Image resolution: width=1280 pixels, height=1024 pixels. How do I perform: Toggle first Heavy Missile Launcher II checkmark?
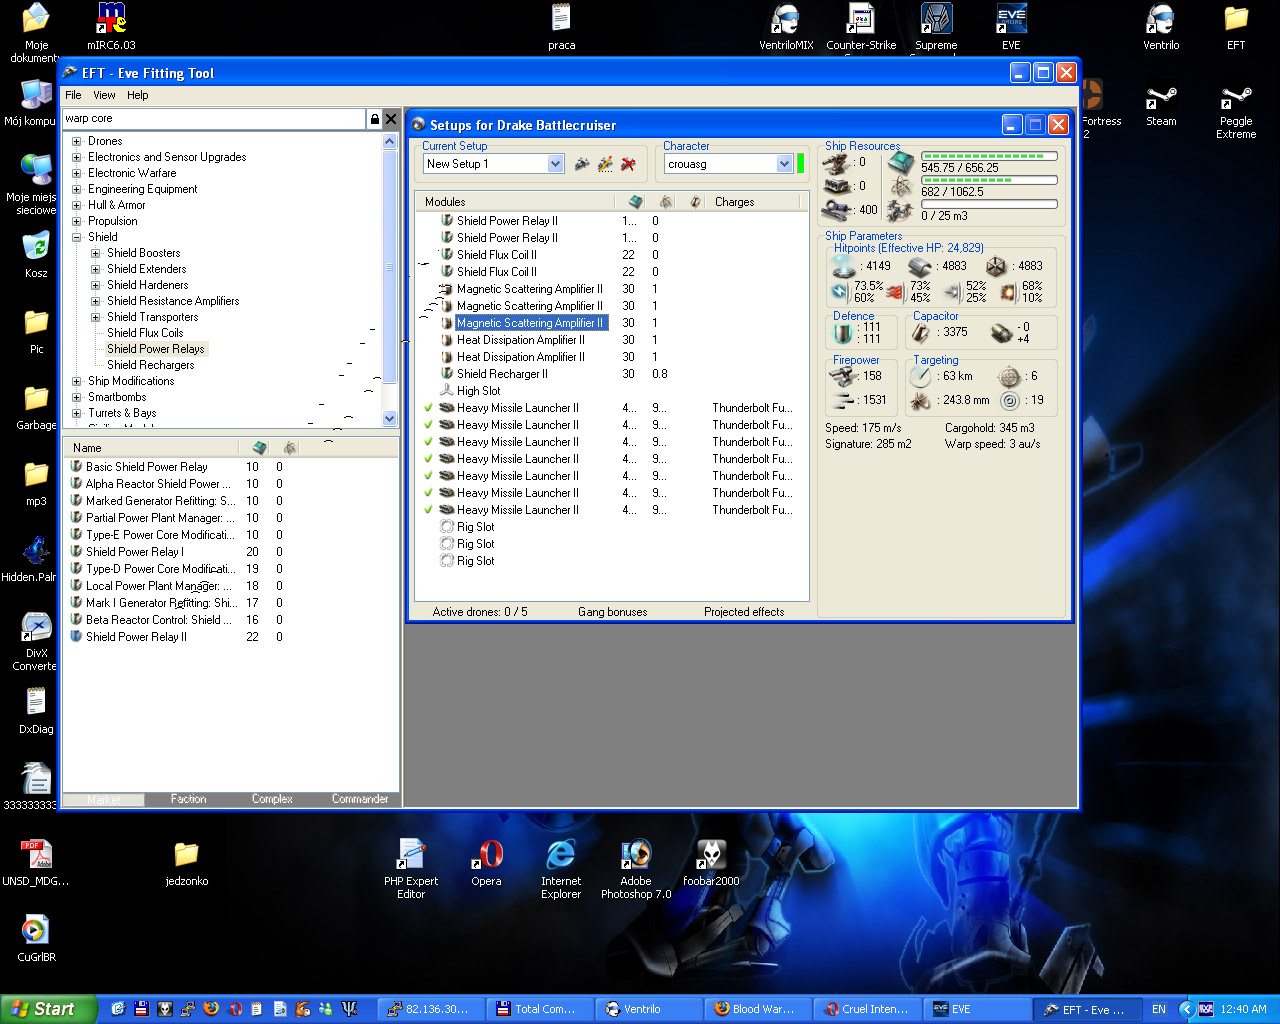[x=428, y=408]
